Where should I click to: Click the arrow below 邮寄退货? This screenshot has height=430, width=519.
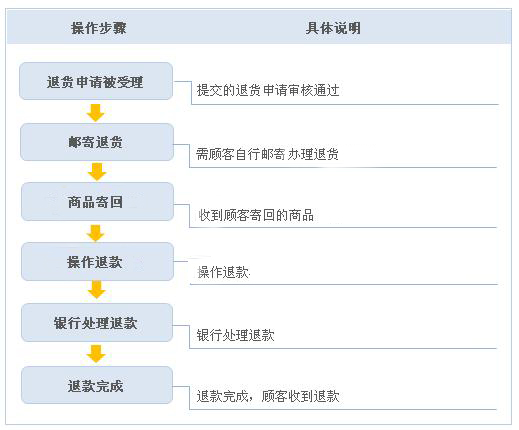[97, 172]
